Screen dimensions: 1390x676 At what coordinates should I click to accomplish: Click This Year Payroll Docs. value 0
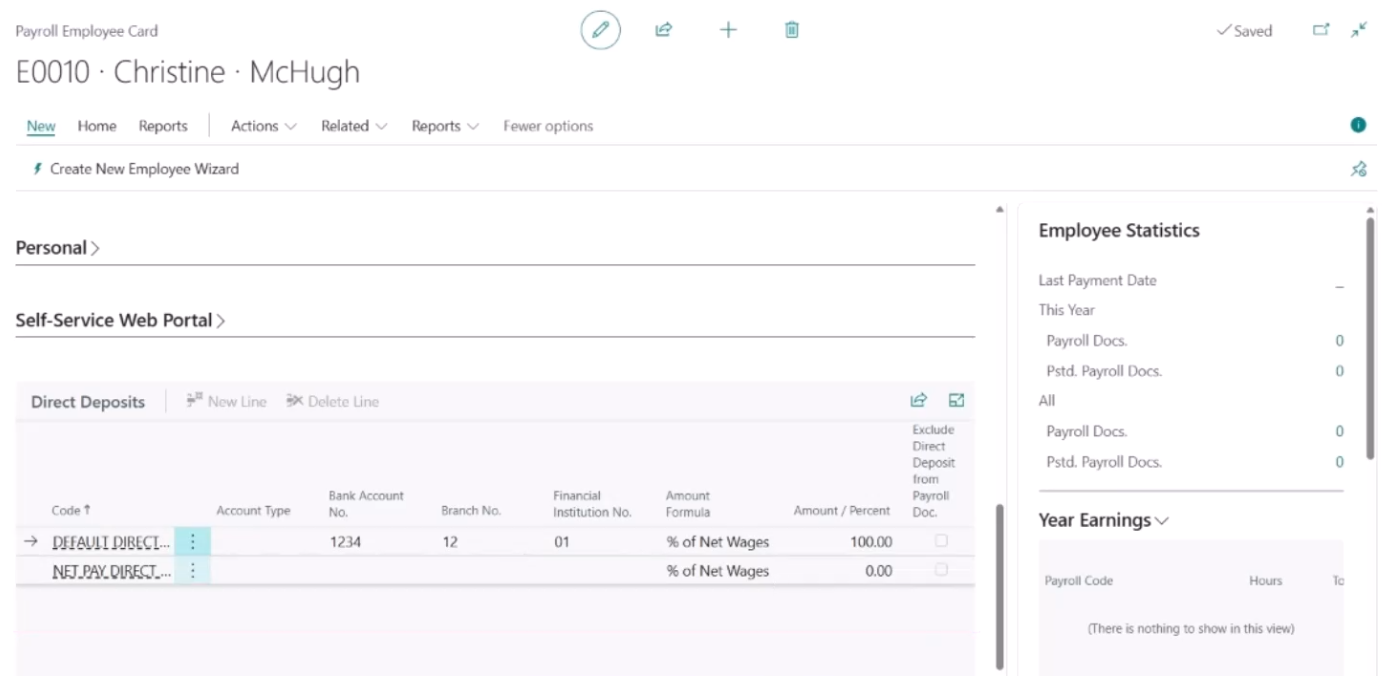[x=1339, y=340]
